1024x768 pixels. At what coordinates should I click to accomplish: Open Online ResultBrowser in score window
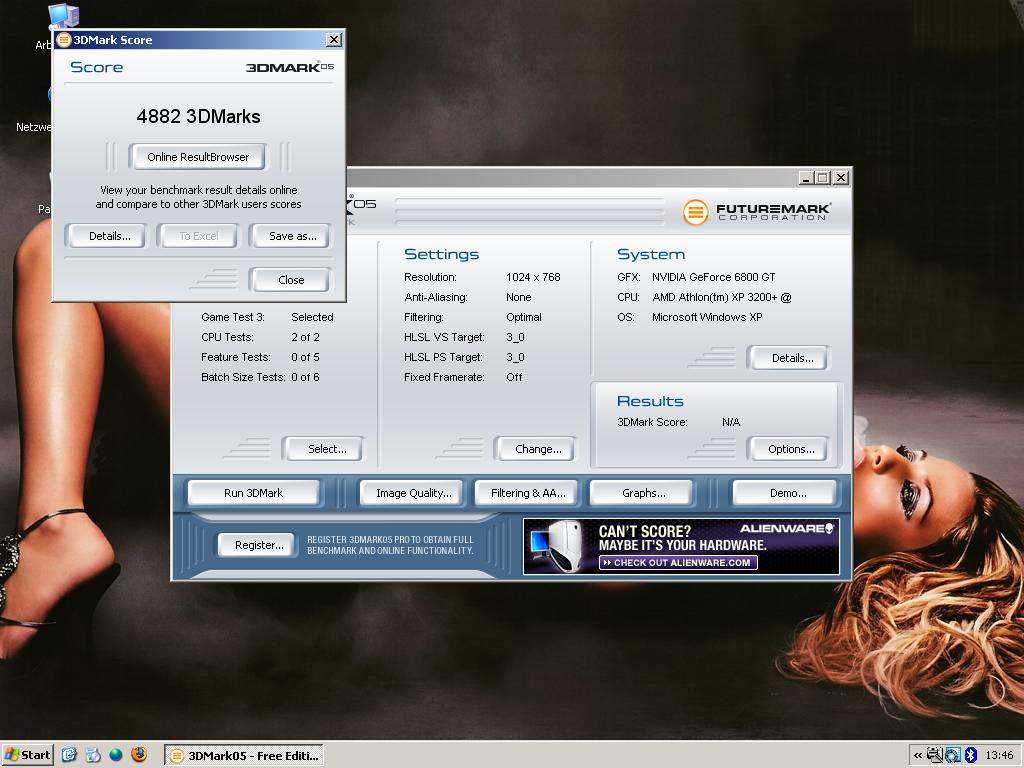tap(198, 157)
